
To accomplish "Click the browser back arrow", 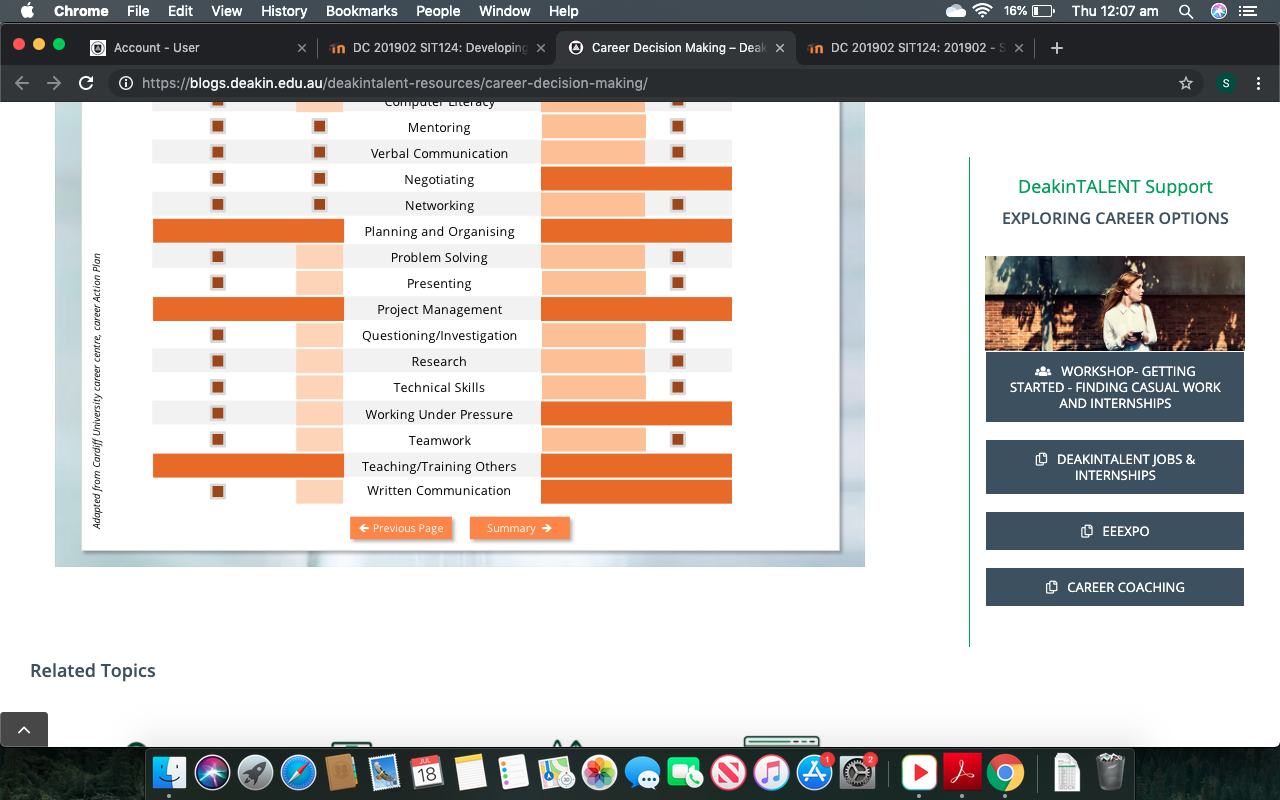I will pos(22,84).
